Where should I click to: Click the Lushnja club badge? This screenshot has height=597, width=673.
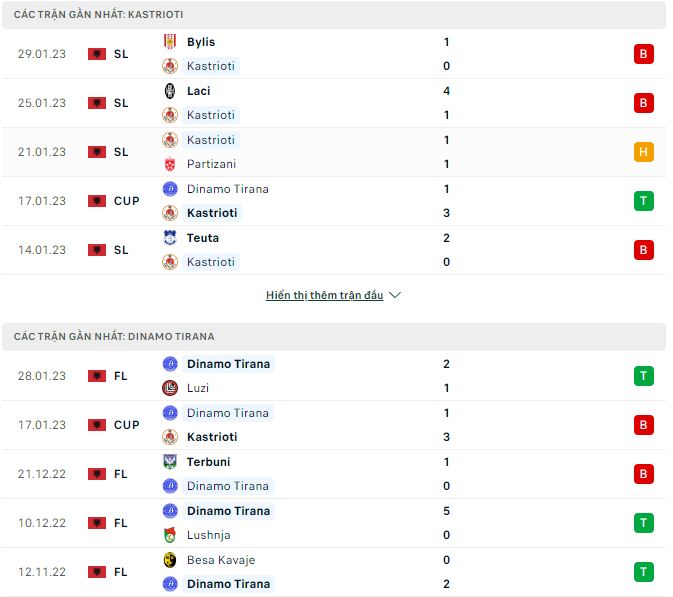(170, 535)
